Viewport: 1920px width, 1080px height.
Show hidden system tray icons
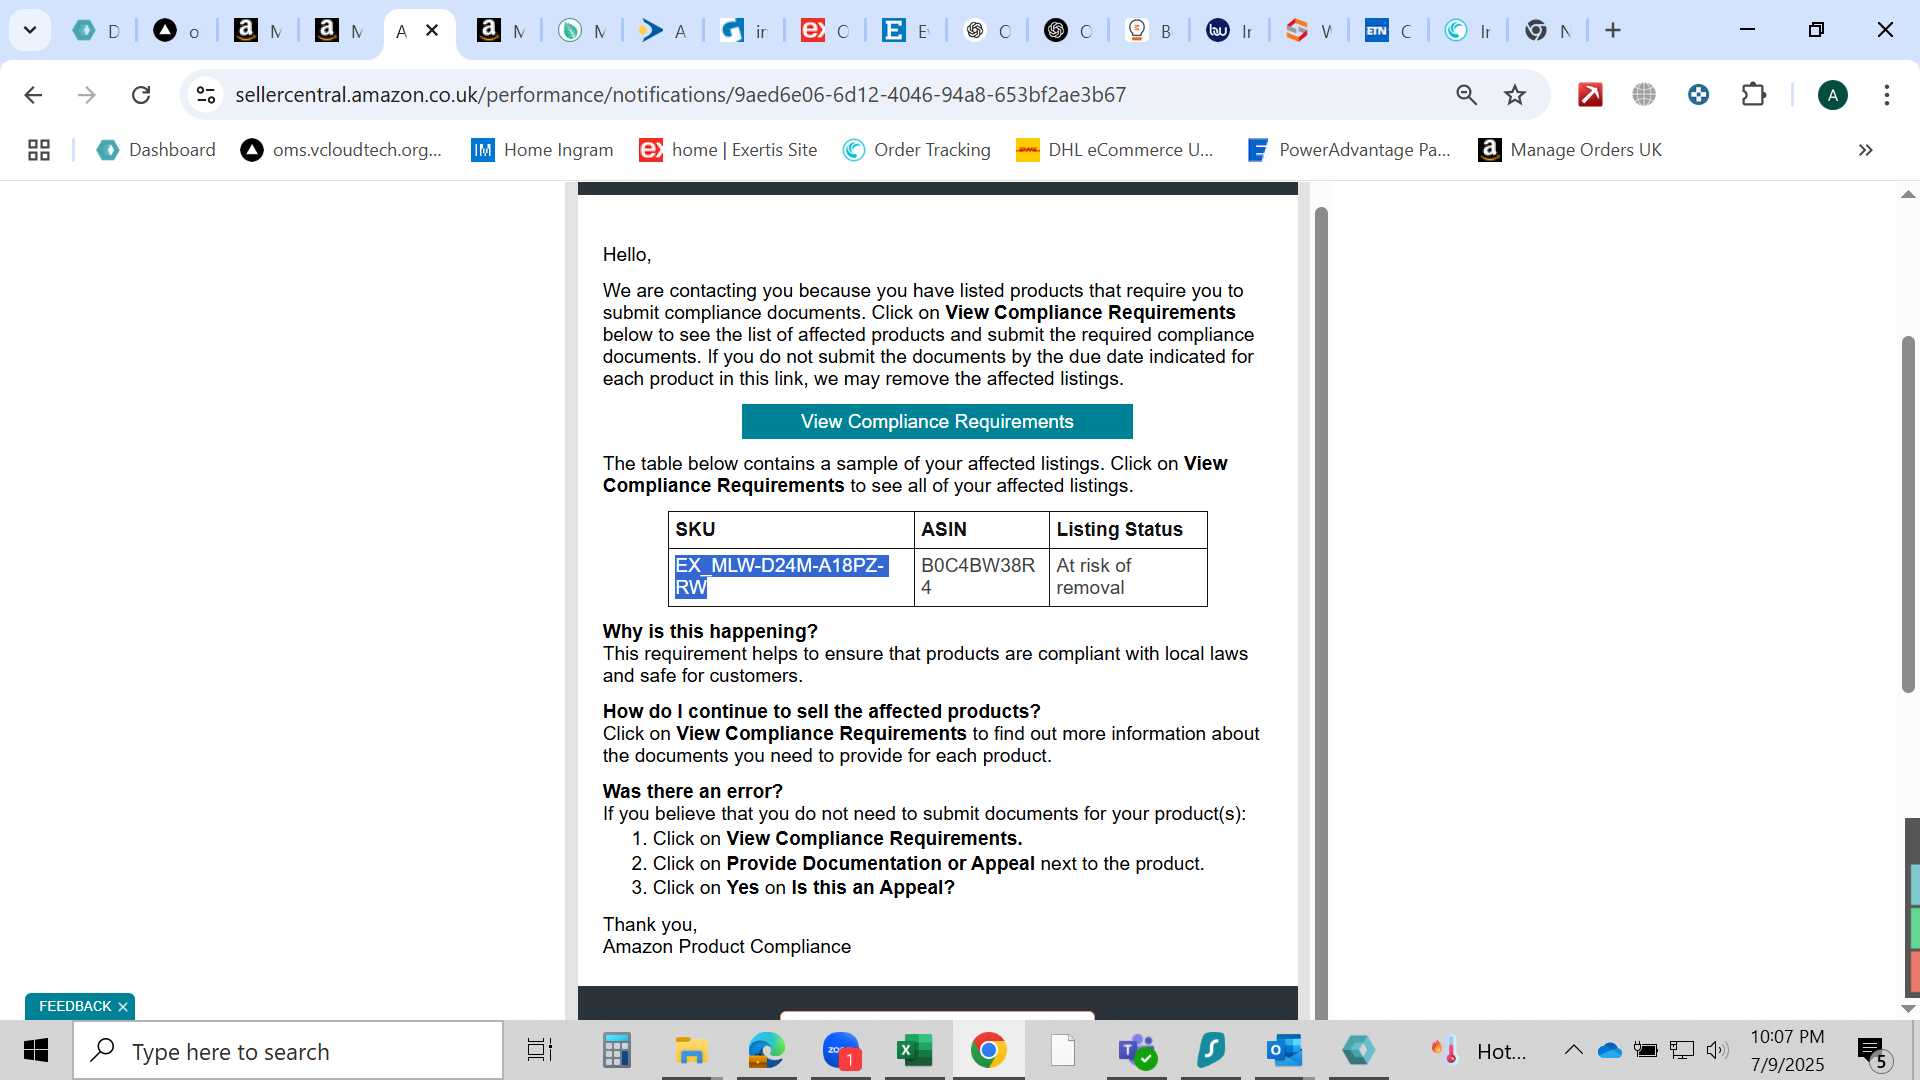pyautogui.click(x=1573, y=1050)
